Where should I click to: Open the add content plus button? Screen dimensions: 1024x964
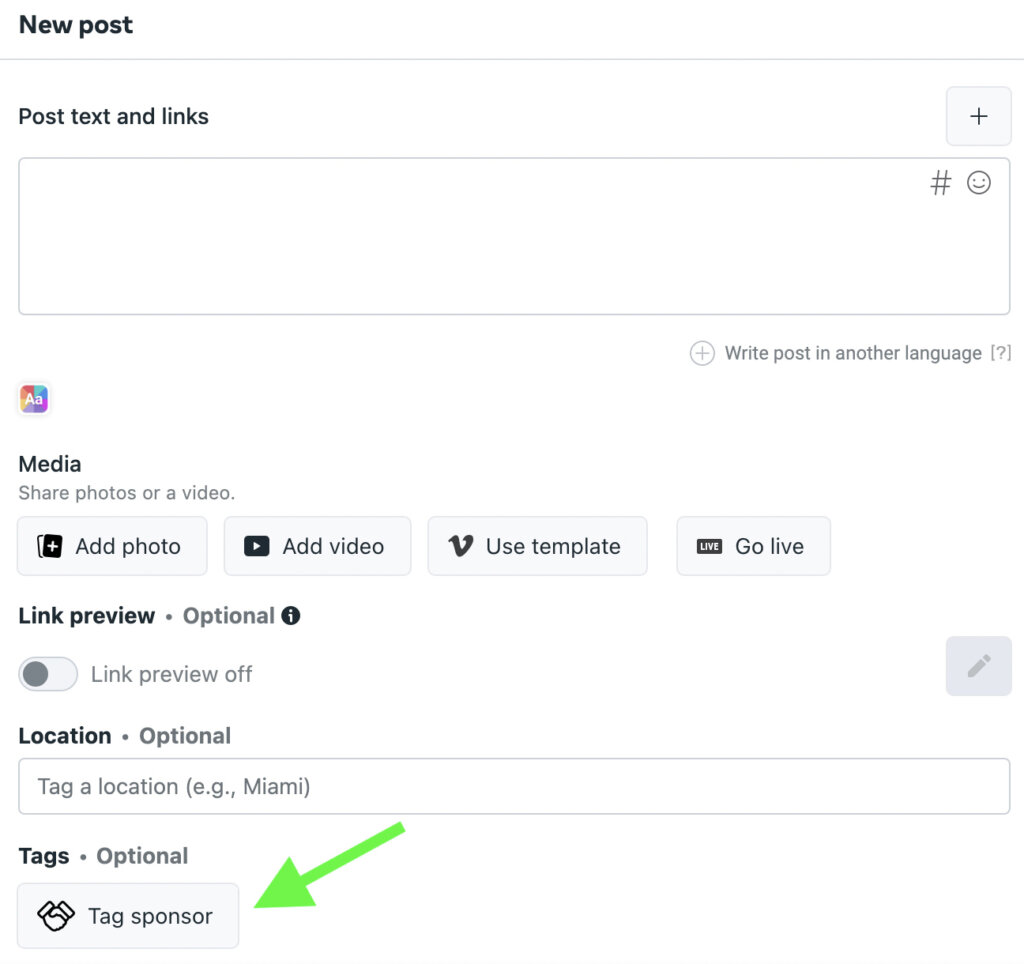978,116
